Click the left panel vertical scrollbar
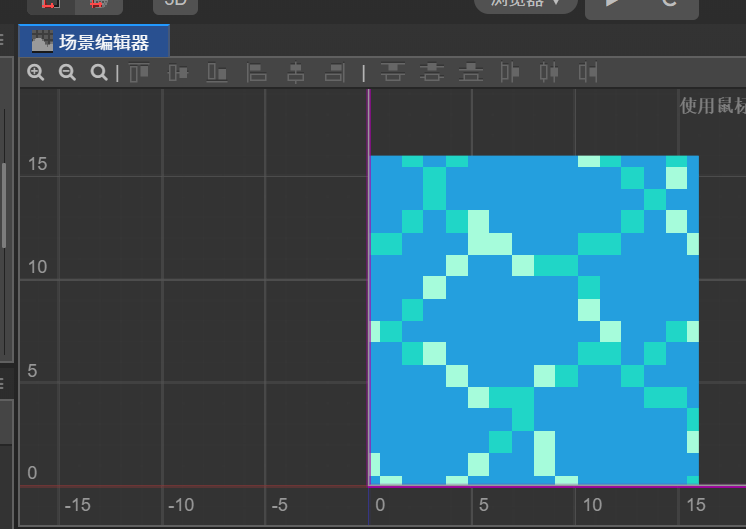Image resolution: width=746 pixels, height=529 pixels. point(4,205)
